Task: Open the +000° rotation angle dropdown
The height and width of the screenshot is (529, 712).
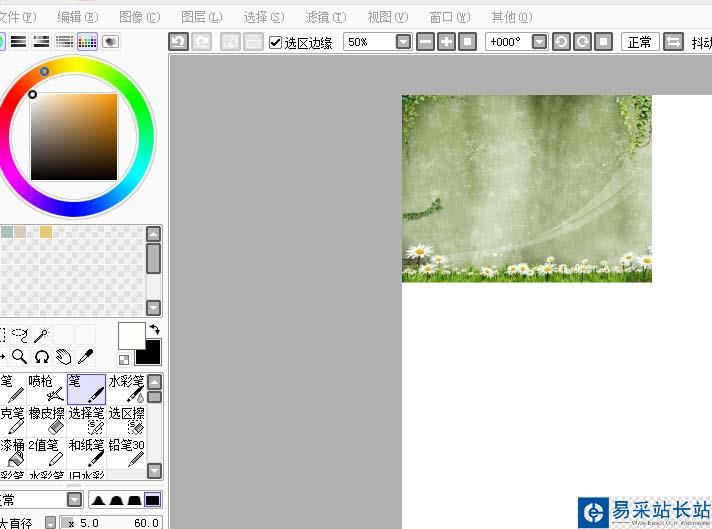Action: coord(539,42)
